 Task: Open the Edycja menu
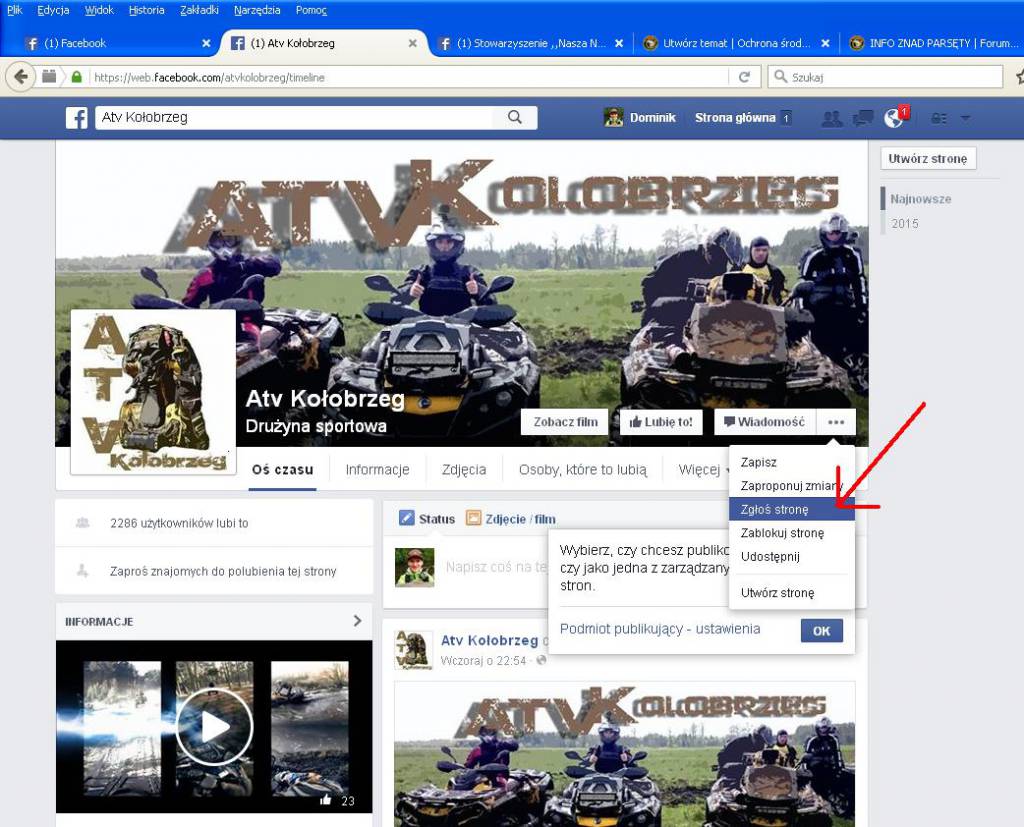(53, 10)
